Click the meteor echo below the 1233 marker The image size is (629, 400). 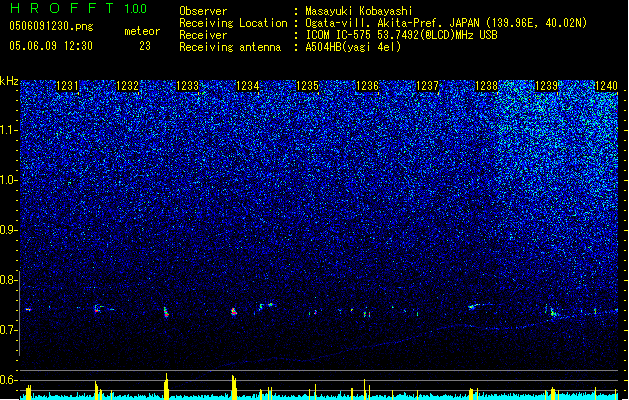(x=166, y=313)
